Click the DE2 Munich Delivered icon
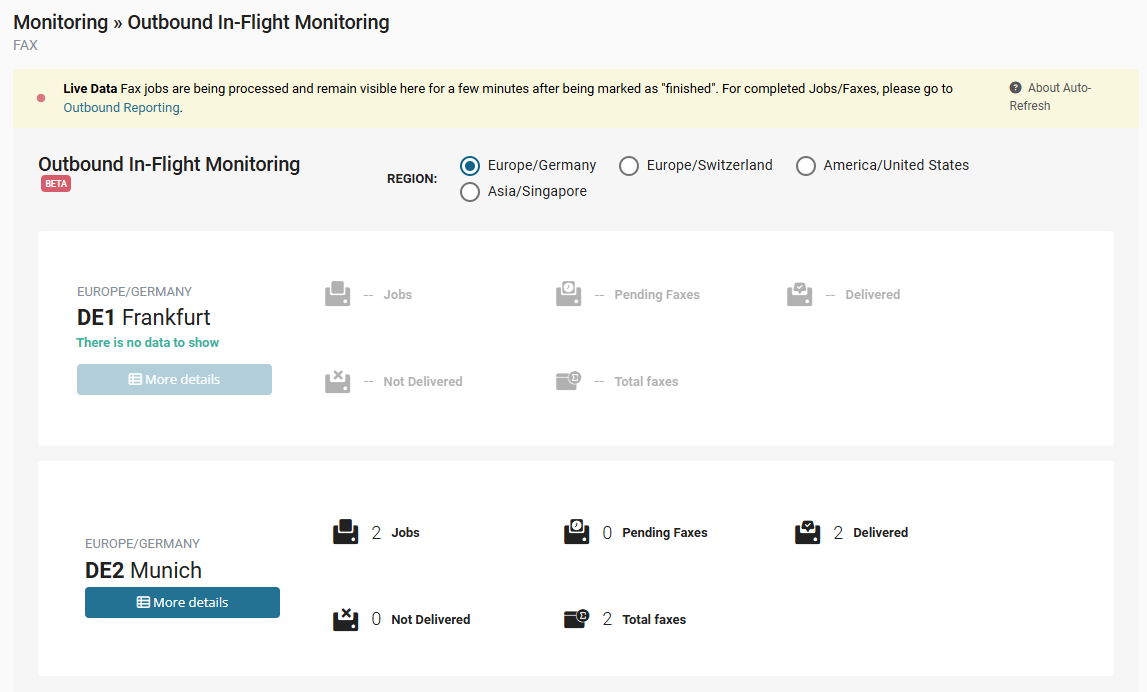 pyautogui.click(x=807, y=532)
